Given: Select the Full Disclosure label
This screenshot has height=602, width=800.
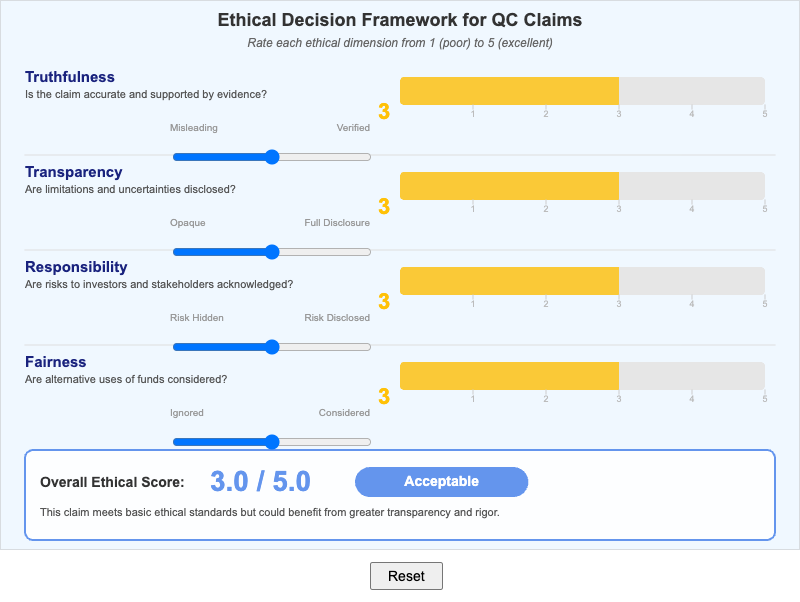Looking at the screenshot, I should pyautogui.click(x=337, y=223).
